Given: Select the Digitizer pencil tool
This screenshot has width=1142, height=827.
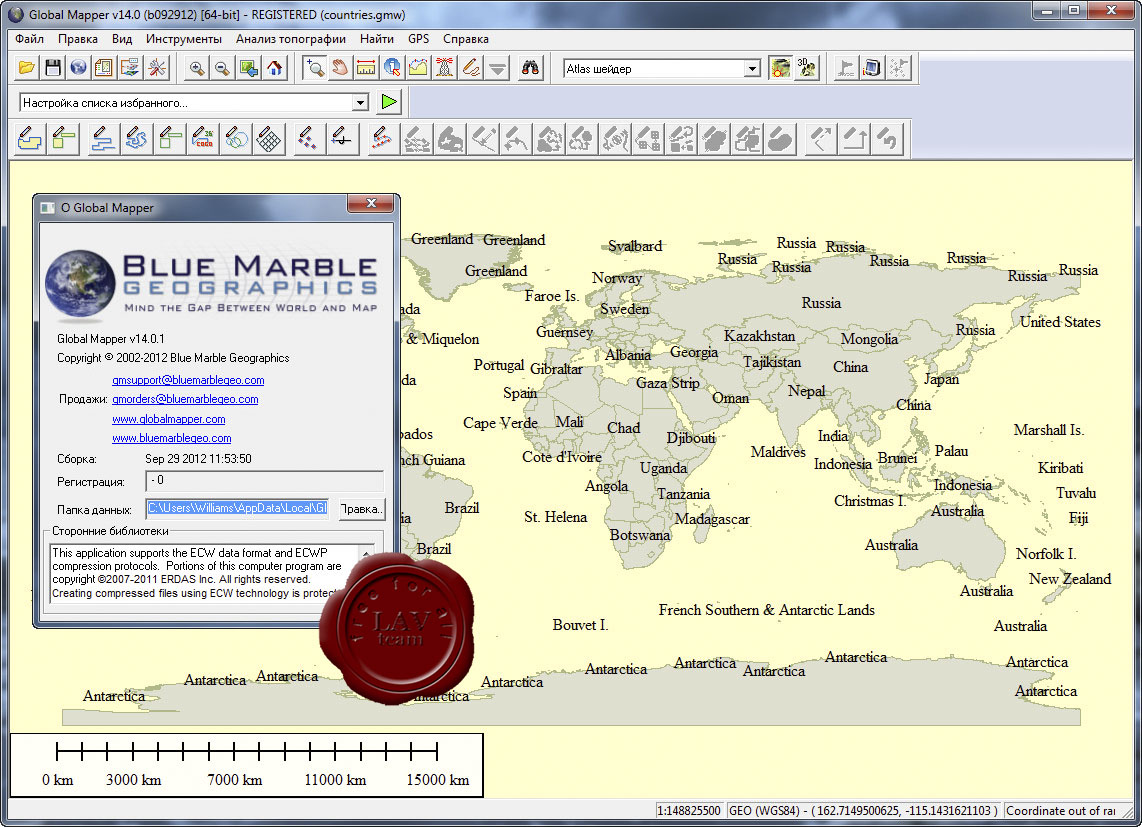Looking at the screenshot, I should pos(471,68).
